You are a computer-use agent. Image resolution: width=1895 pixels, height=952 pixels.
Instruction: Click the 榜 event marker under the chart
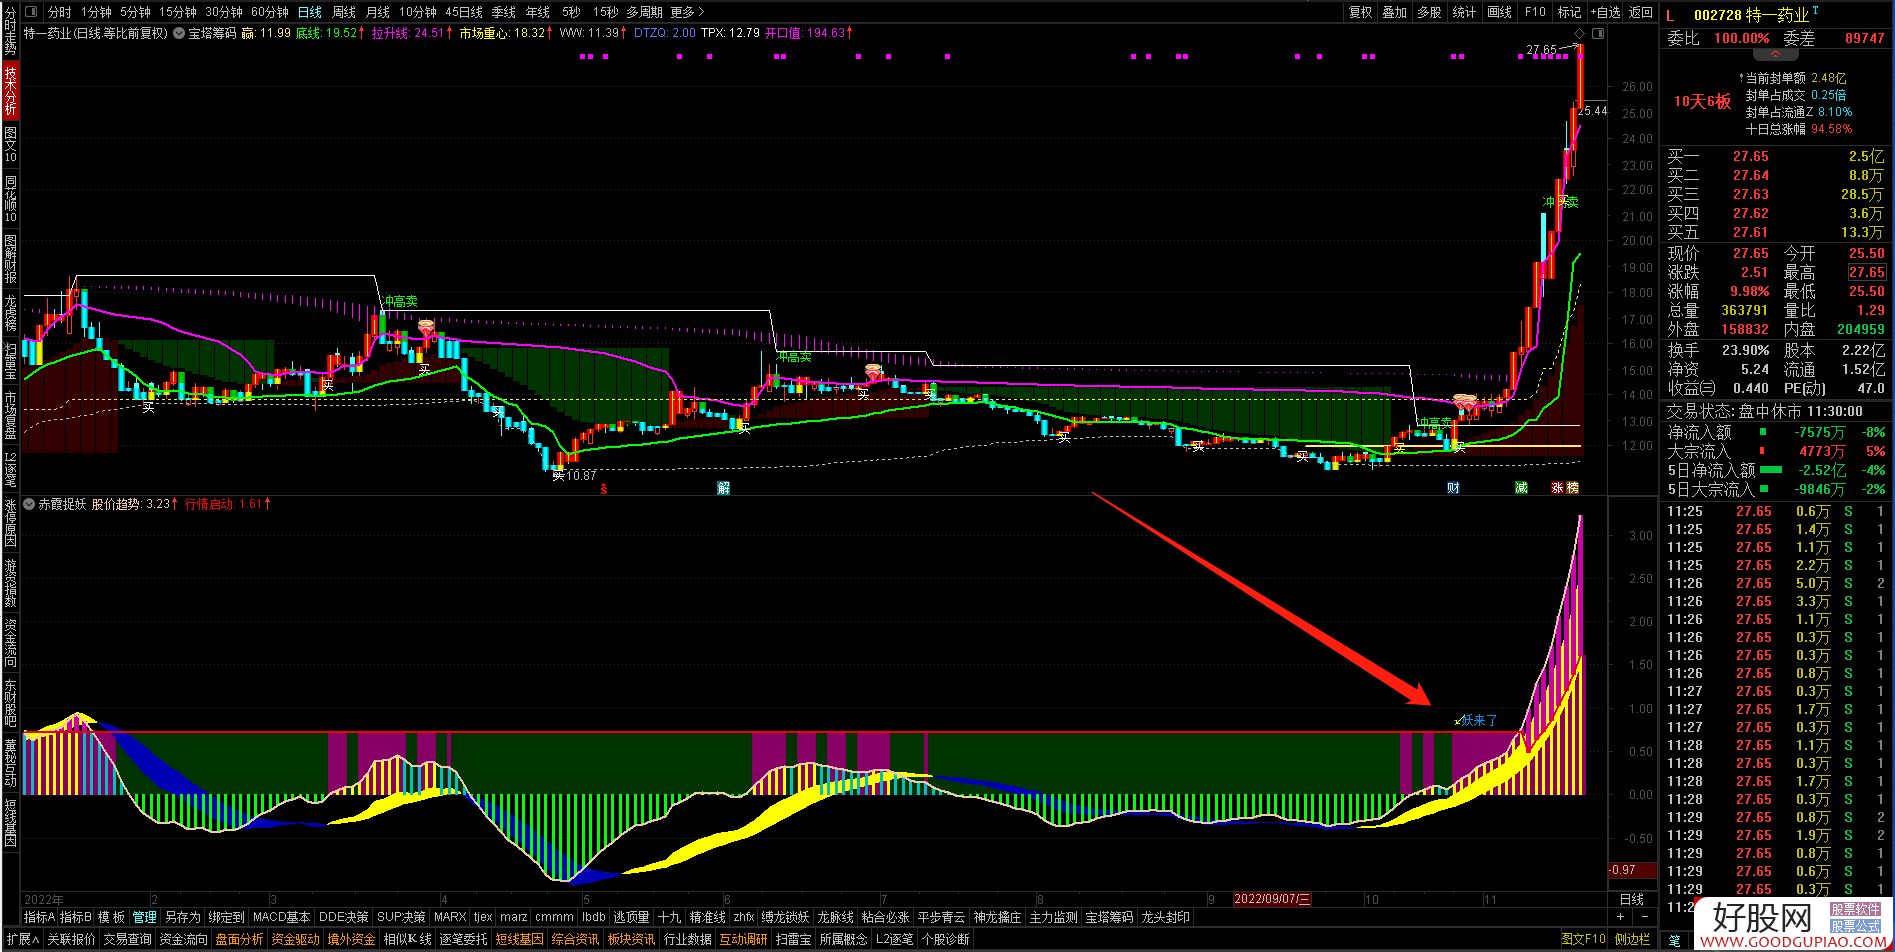[1572, 488]
